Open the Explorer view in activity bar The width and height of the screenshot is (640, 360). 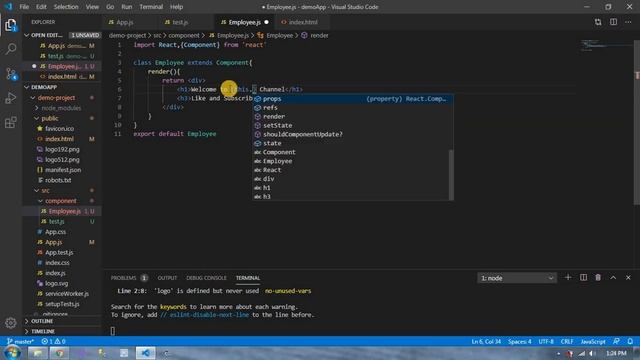tap(11, 25)
